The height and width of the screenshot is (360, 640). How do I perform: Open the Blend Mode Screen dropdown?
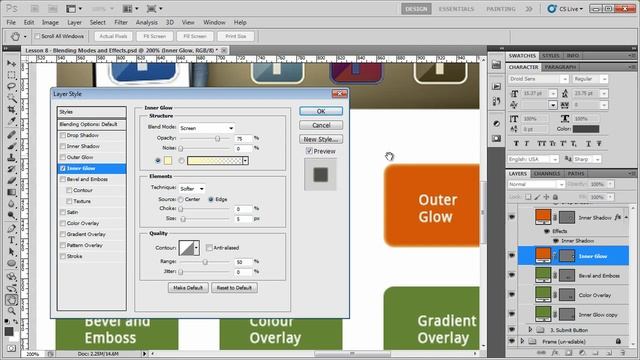[x=207, y=128]
